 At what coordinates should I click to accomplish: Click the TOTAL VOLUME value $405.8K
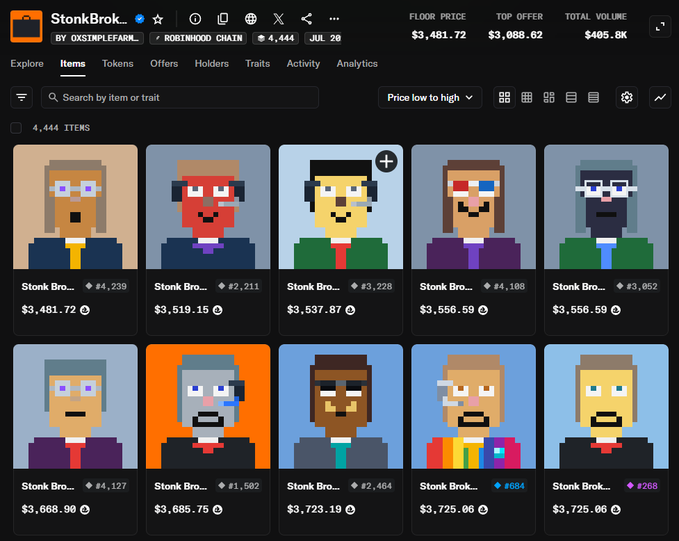point(606,35)
